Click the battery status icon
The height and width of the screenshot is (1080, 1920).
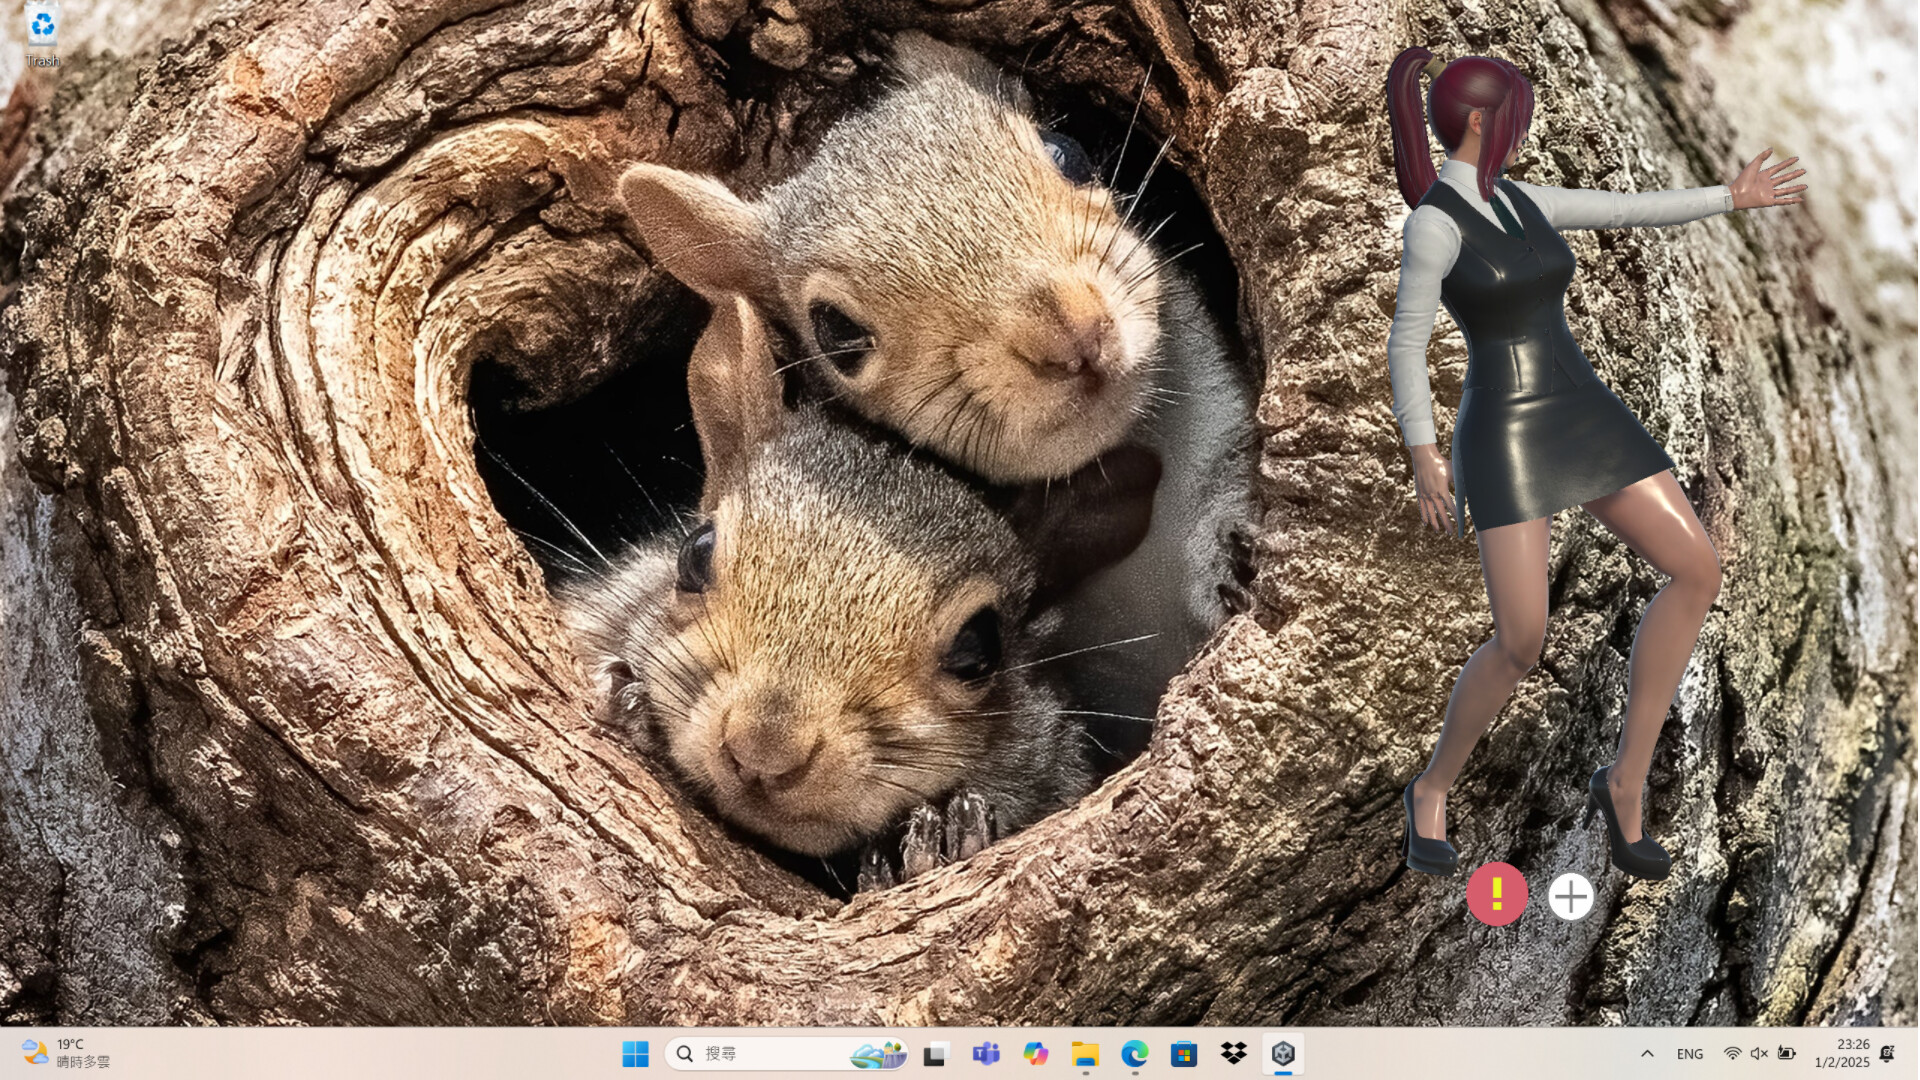[1787, 1053]
